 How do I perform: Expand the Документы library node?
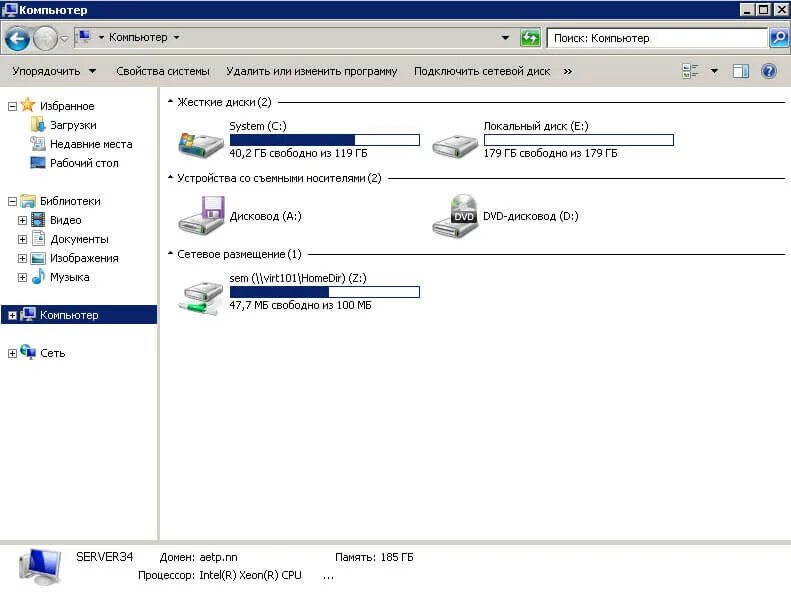22,240
